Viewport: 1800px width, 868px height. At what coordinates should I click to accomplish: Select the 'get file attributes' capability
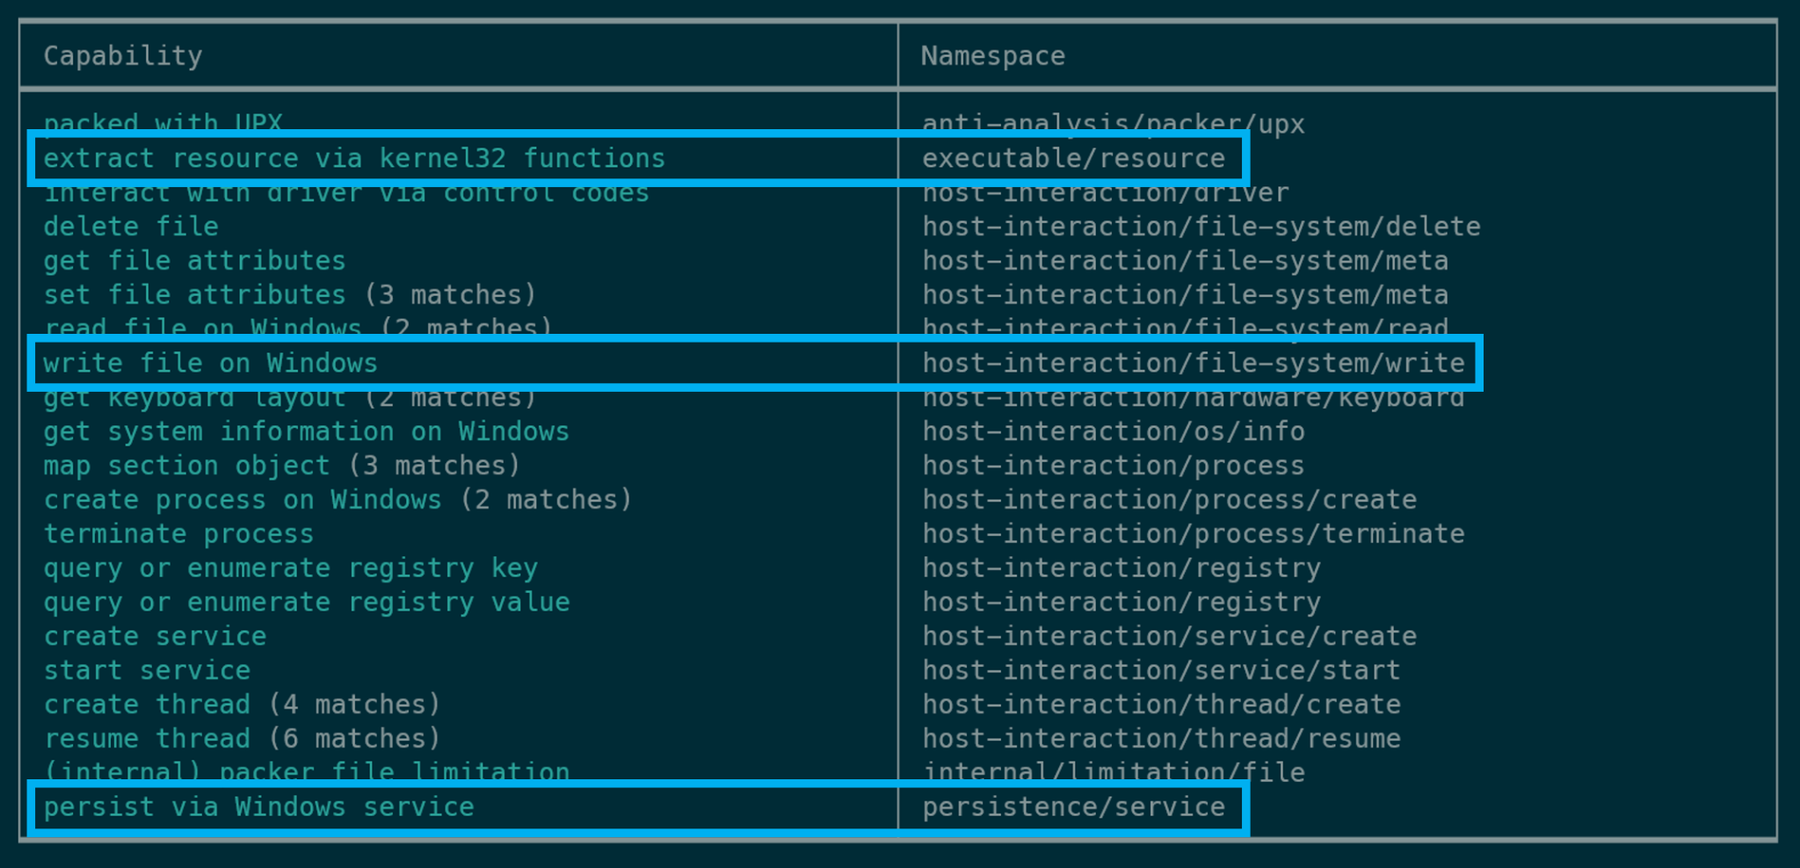194,261
